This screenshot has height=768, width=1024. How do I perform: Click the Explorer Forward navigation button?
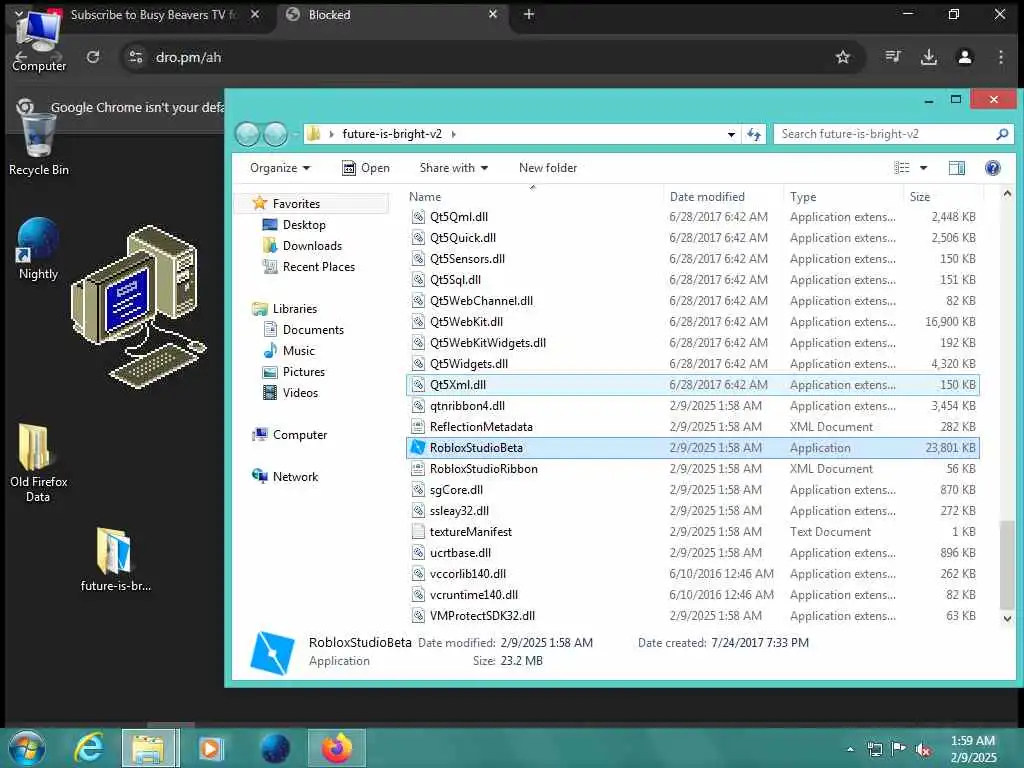click(275, 135)
